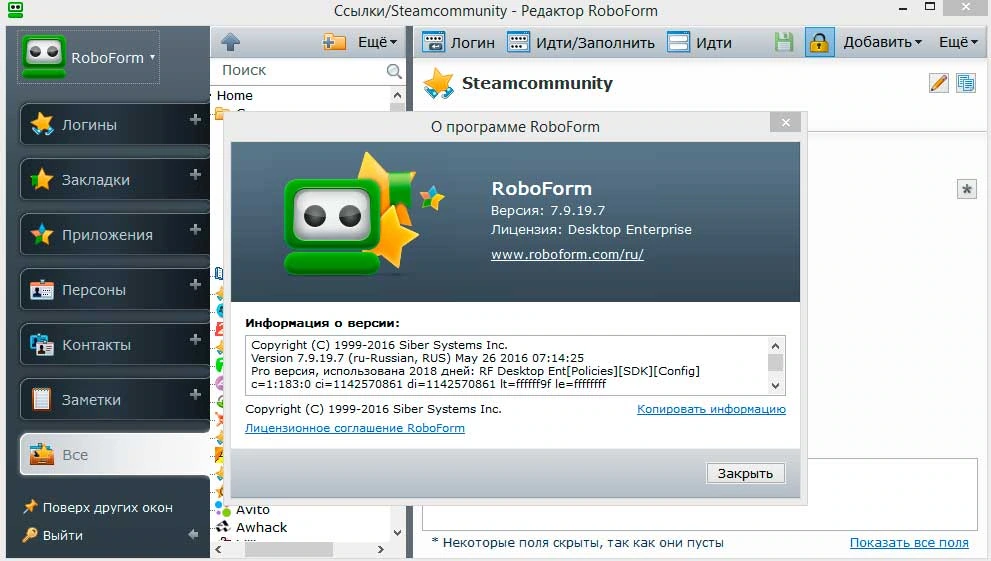Click the Идти/Заполнить toolbar button
Image resolution: width=991 pixels, height=561 pixels.
[581, 42]
